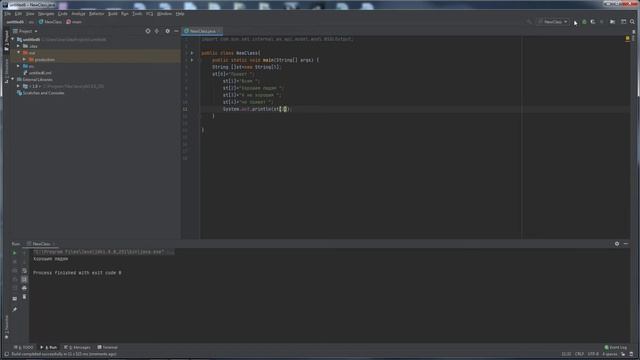Click Search Everywhere magnifier icon
Screen dimensions: 640x360
point(632,22)
